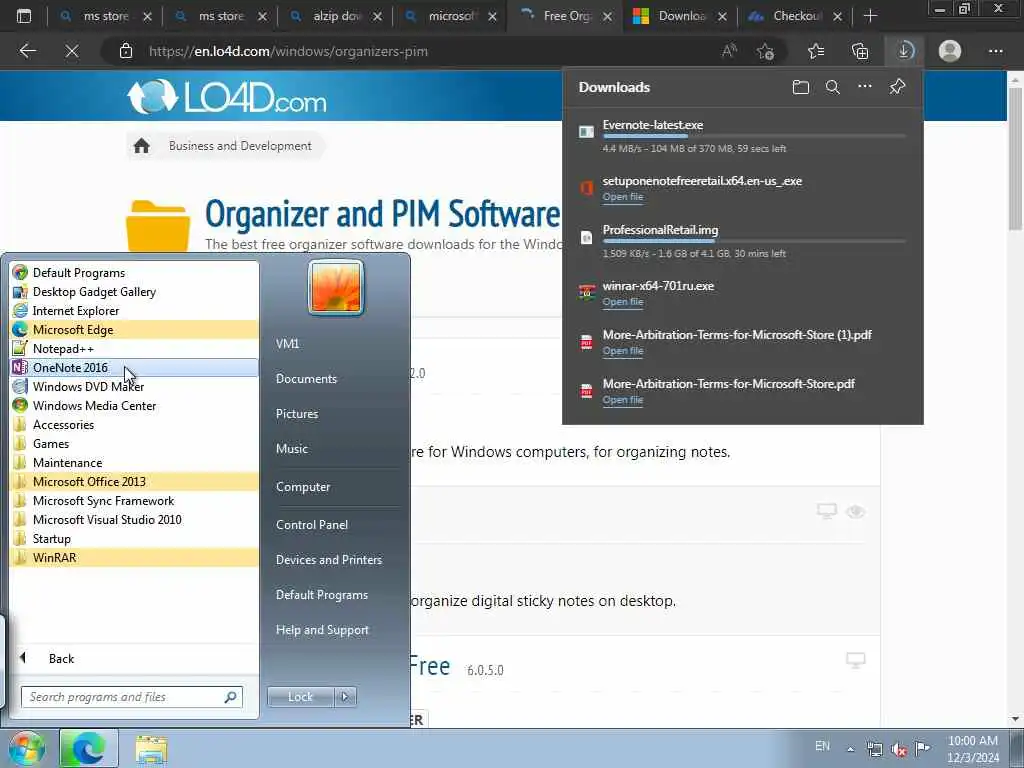Open Devices and Printers

(328, 560)
